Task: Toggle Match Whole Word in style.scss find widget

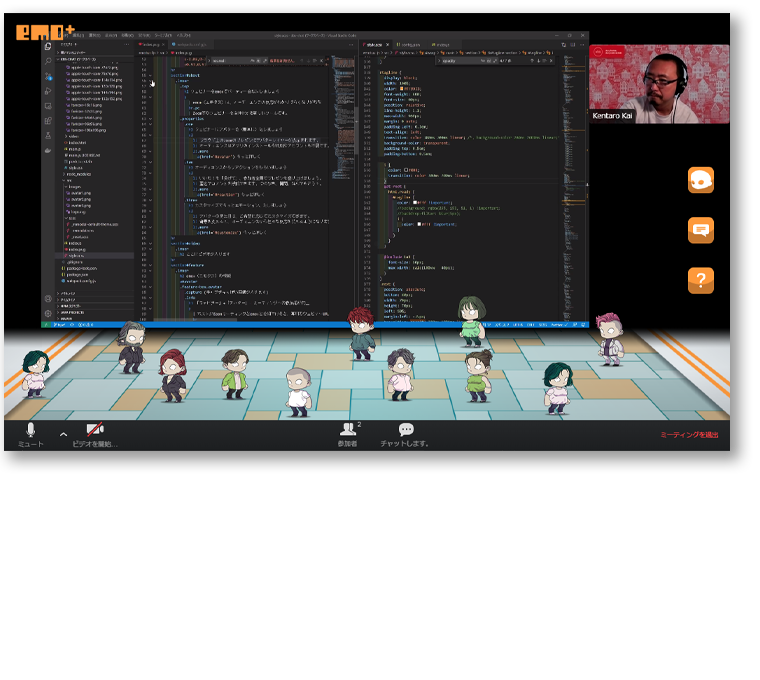Action: pos(489,61)
